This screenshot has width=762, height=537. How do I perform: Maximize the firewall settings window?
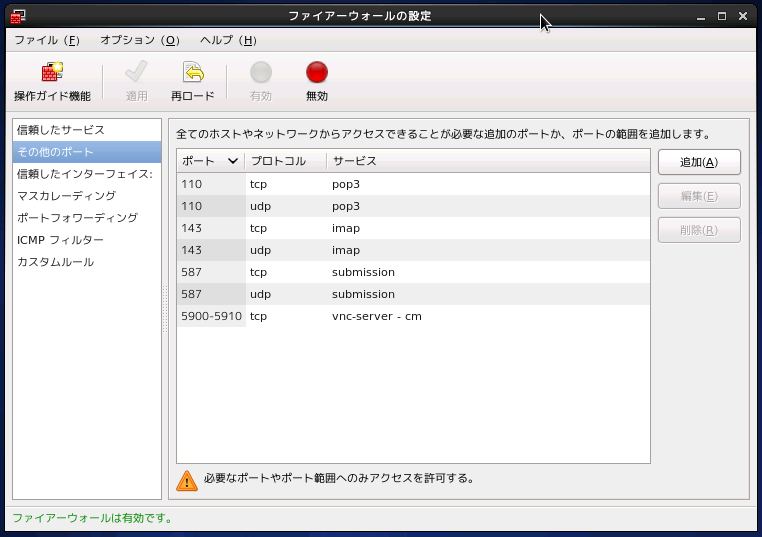(x=722, y=17)
